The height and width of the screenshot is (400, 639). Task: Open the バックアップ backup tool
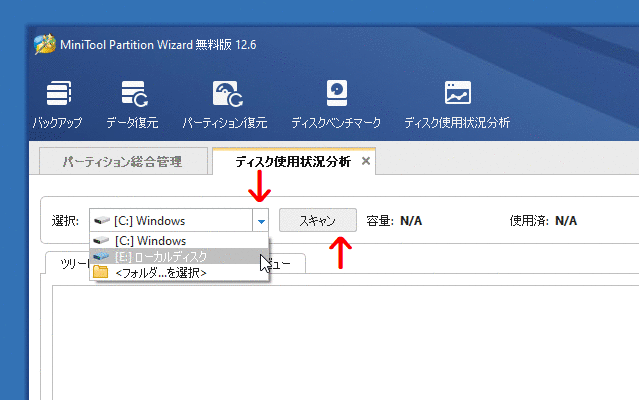click(58, 106)
